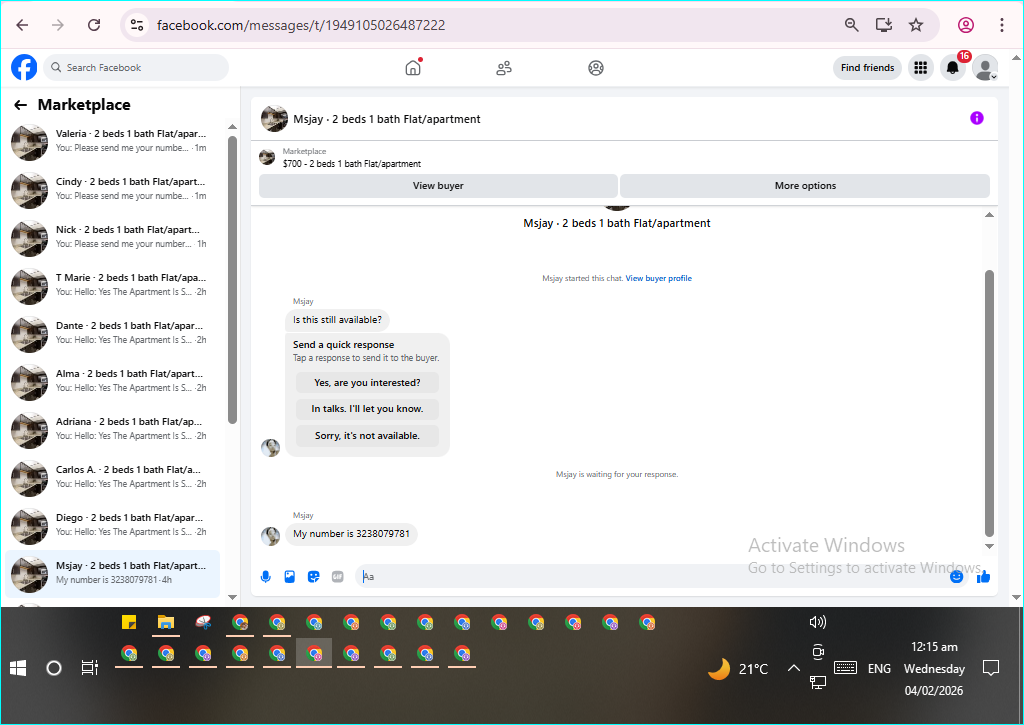Click the voice clip microphone icon
This screenshot has height=725, width=1024.
266,577
